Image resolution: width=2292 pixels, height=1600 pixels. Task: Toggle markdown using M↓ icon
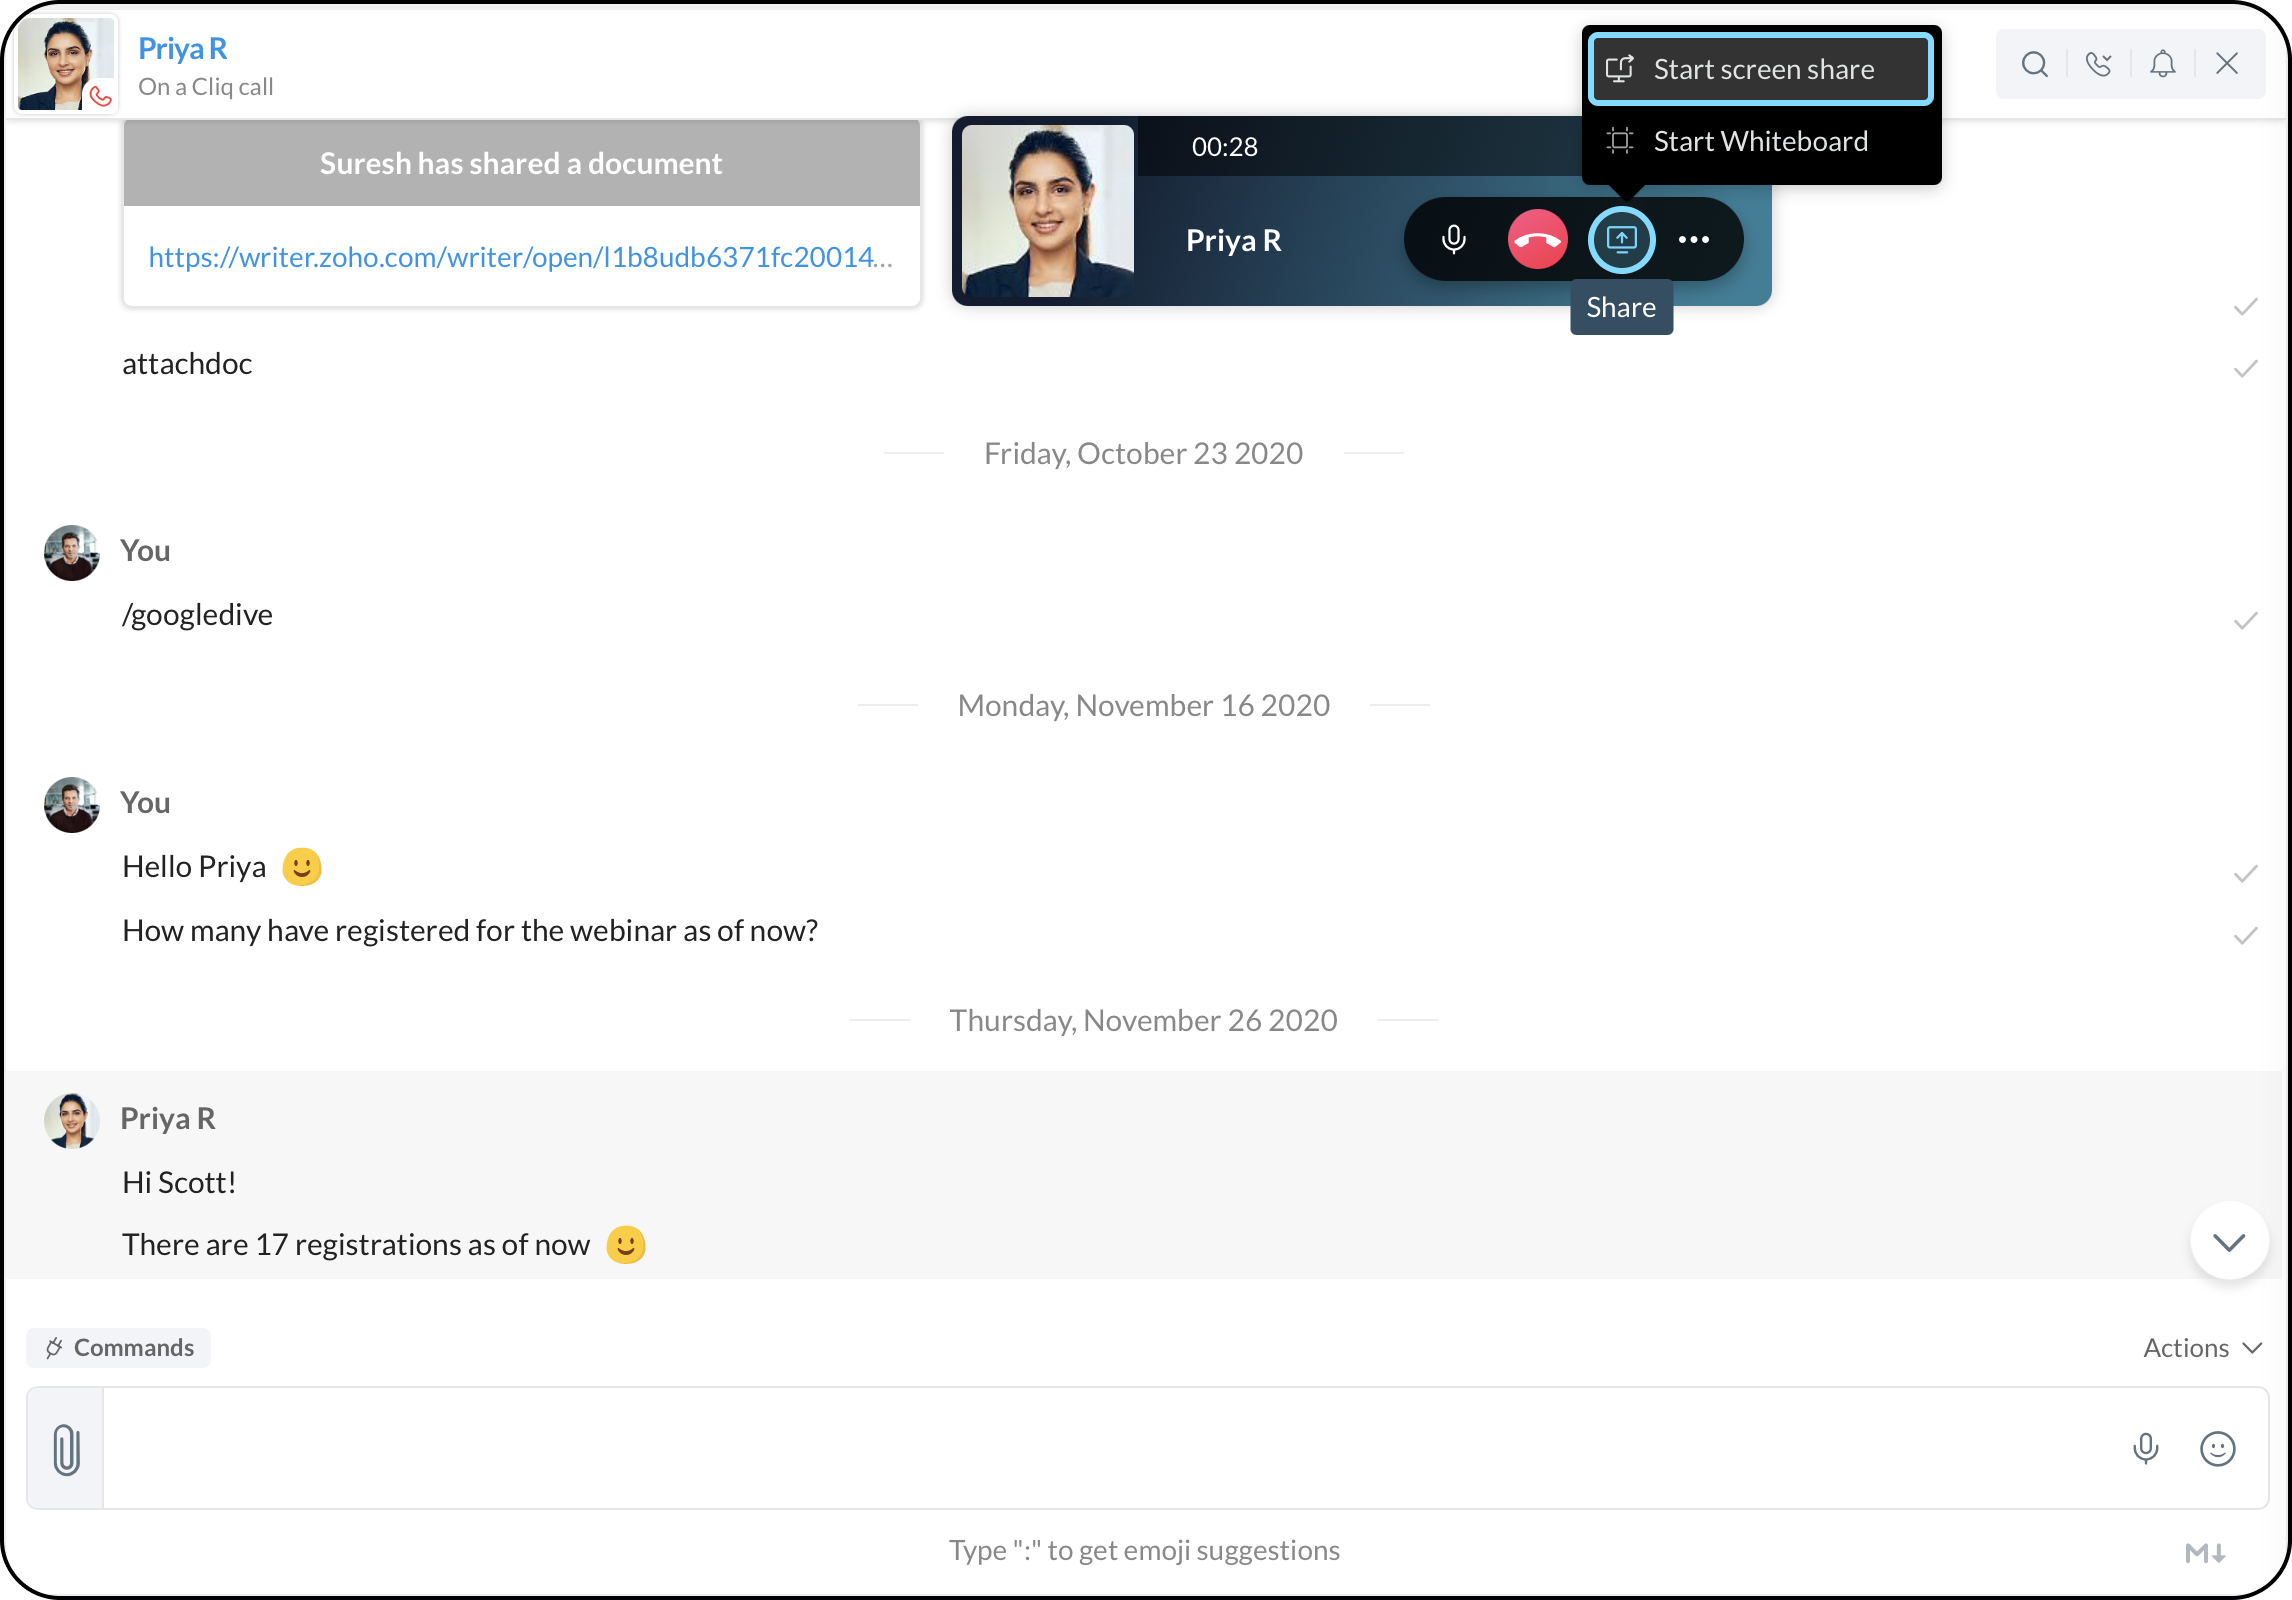[x=2205, y=1552]
